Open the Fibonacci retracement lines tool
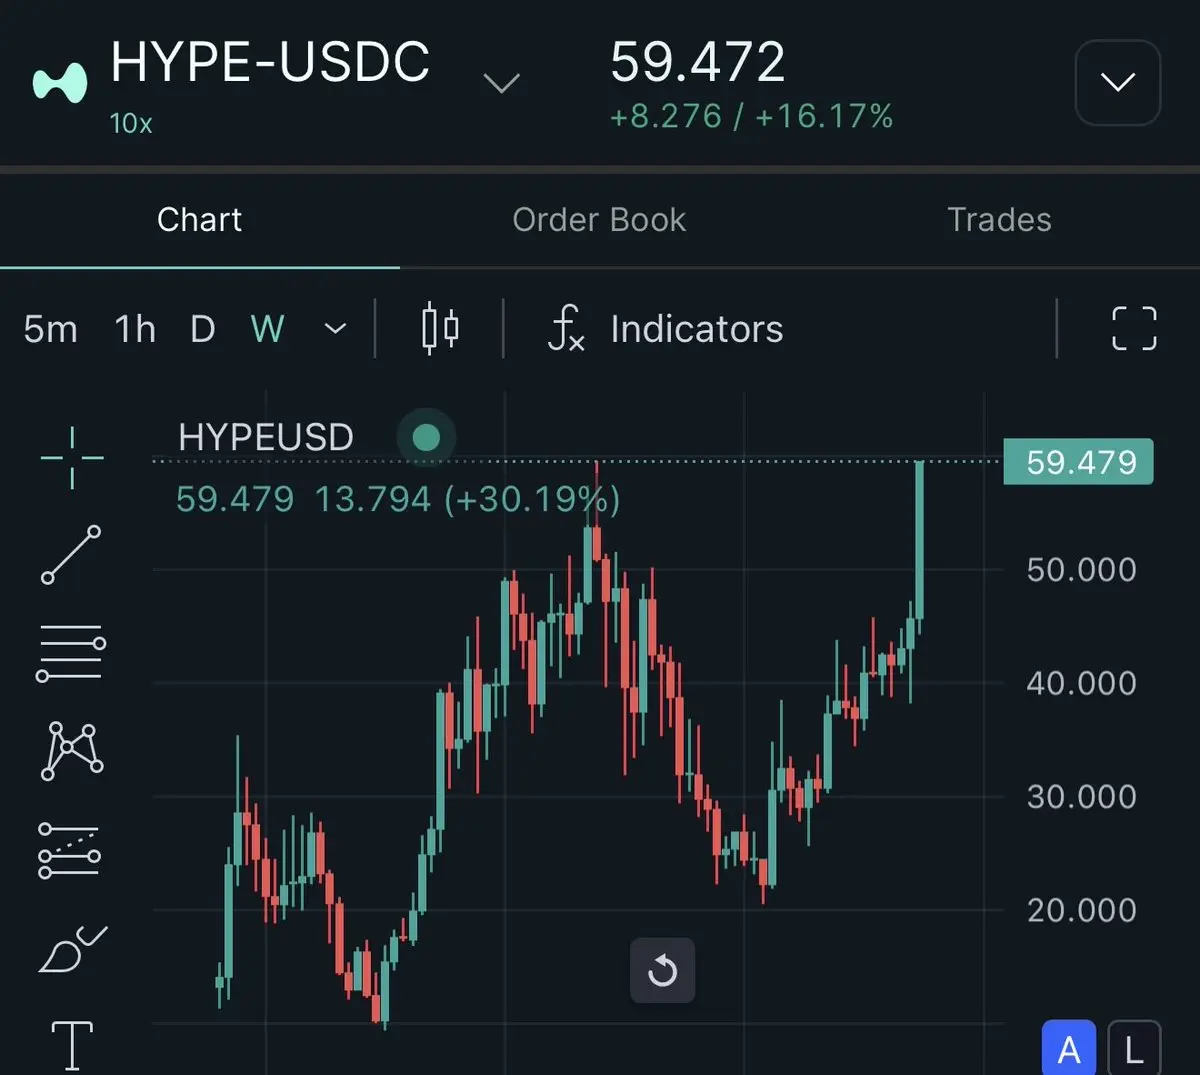 point(71,654)
